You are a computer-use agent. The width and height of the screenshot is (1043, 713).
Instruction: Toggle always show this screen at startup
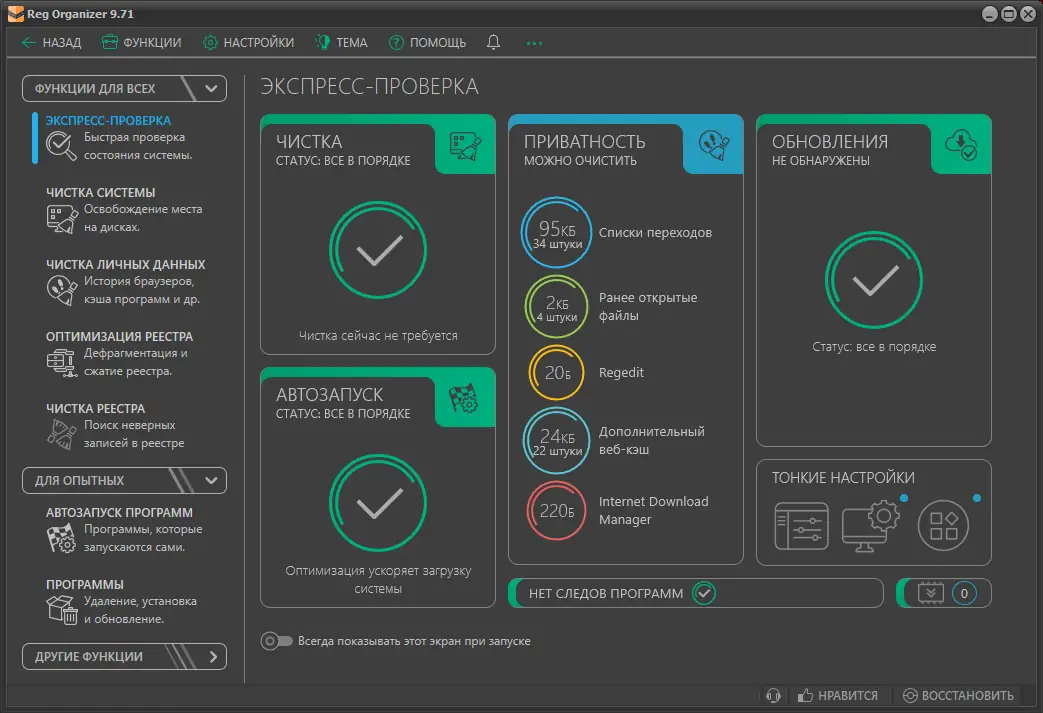coord(276,641)
